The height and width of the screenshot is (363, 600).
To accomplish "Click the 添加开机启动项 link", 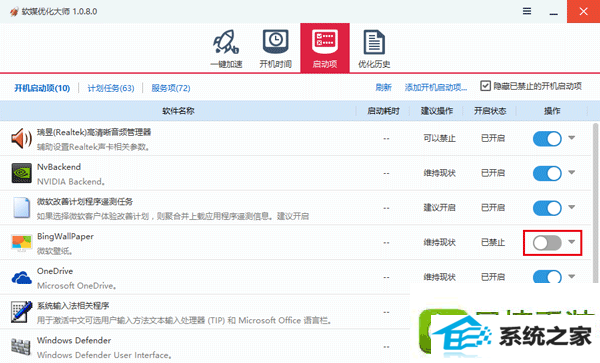I will (x=436, y=88).
